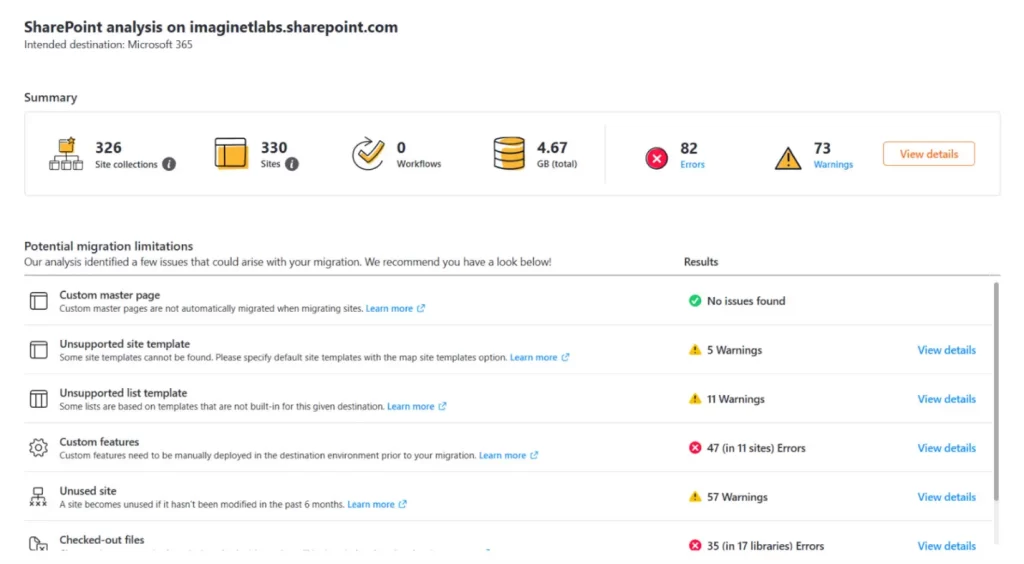Open the summary View details button
1024x564 pixels.
pyautogui.click(x=929, y=154)
